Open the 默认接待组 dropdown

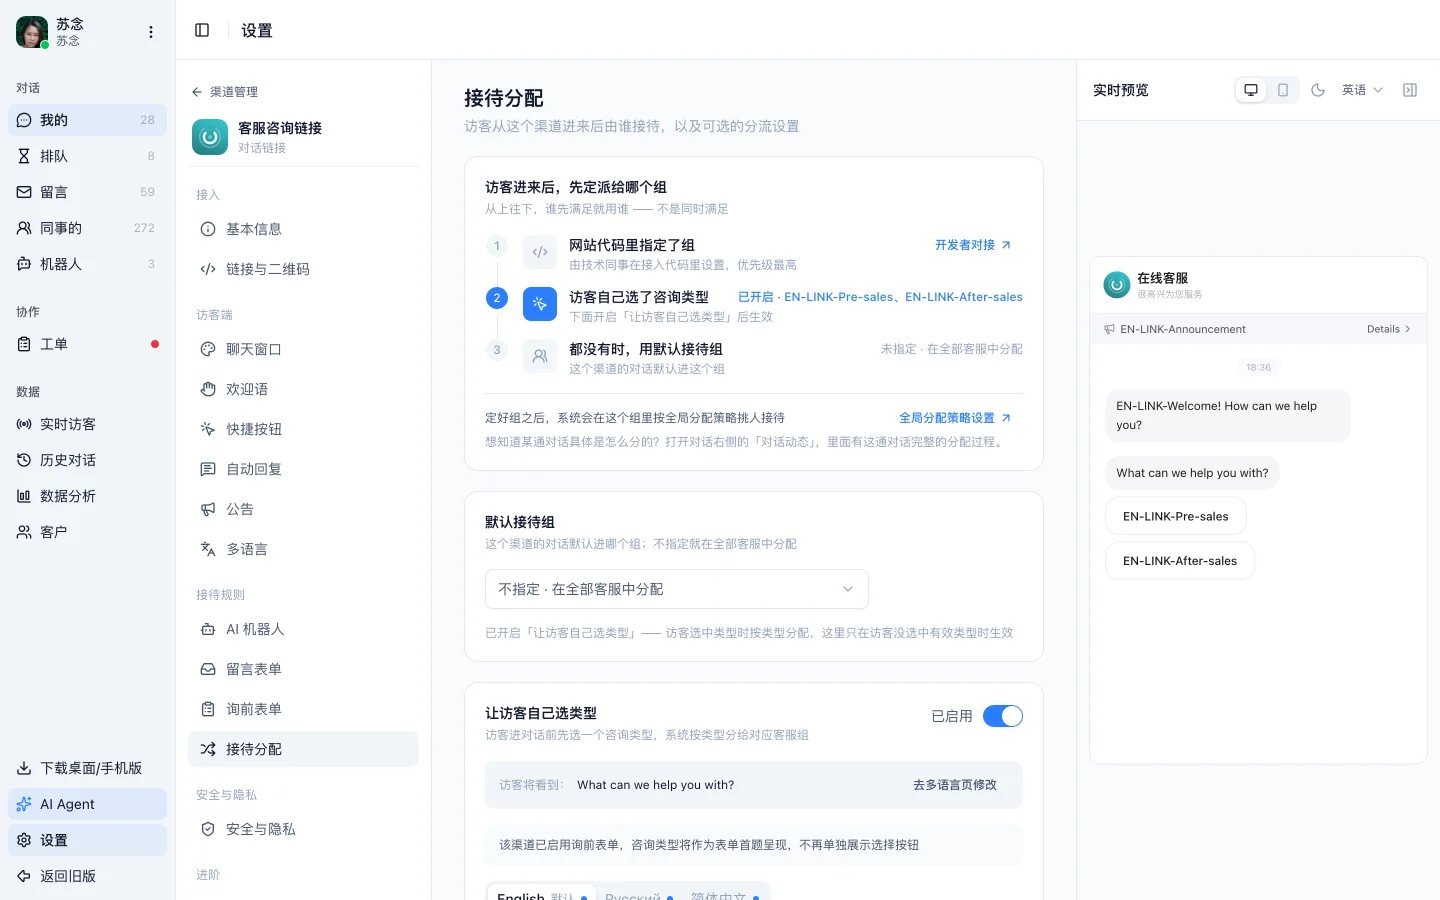(677, 589)
